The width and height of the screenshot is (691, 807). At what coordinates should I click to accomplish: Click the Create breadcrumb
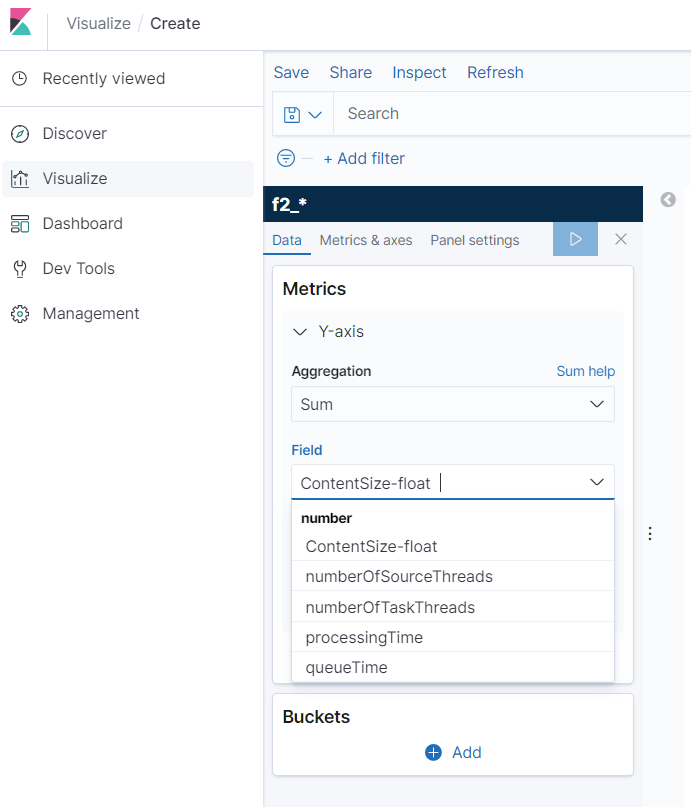(x=175, y=24)
